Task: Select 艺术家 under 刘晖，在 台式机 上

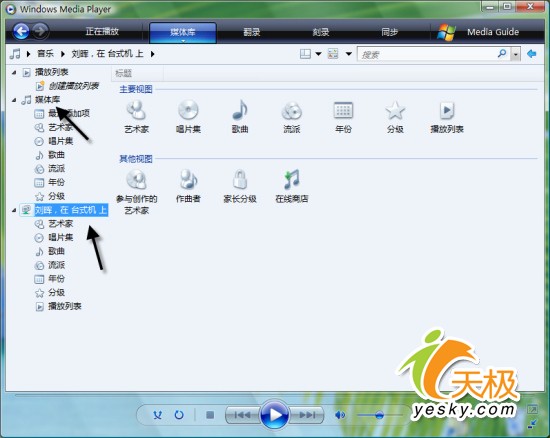Action: (60, 223)
